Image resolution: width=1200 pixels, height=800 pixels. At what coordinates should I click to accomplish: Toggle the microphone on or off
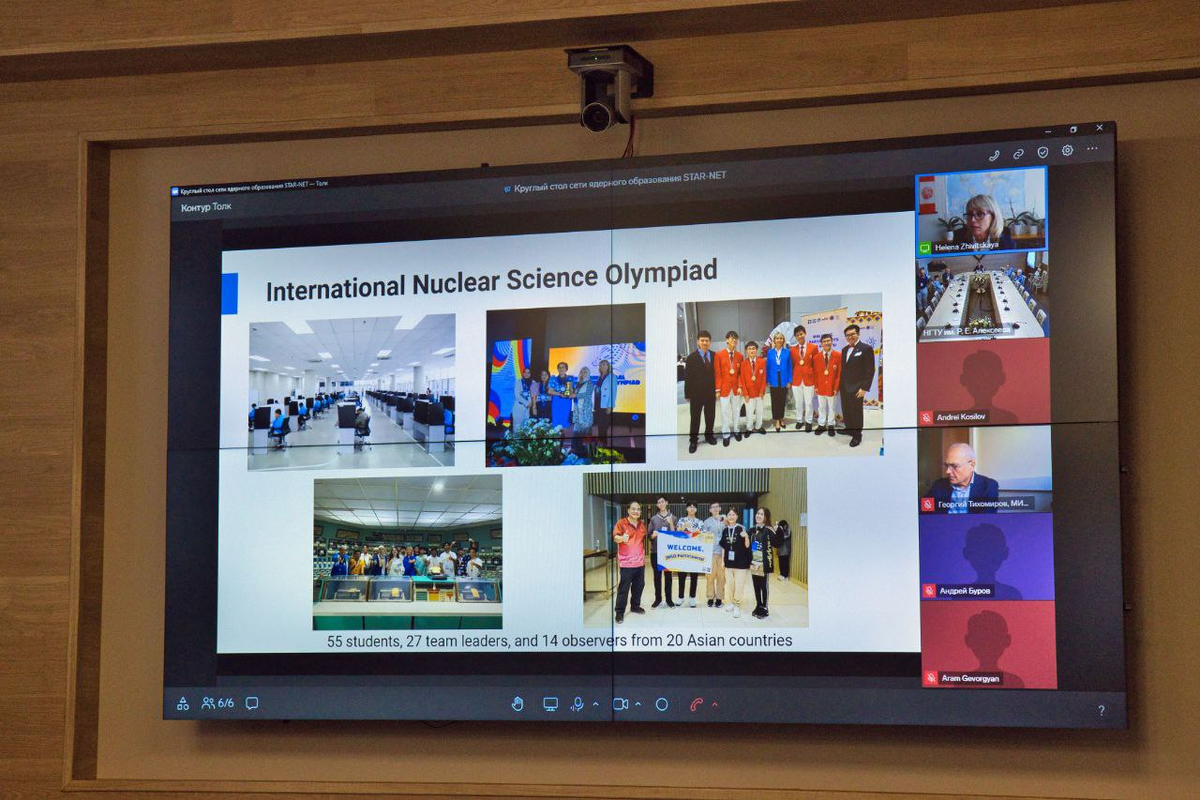(577, 704)
